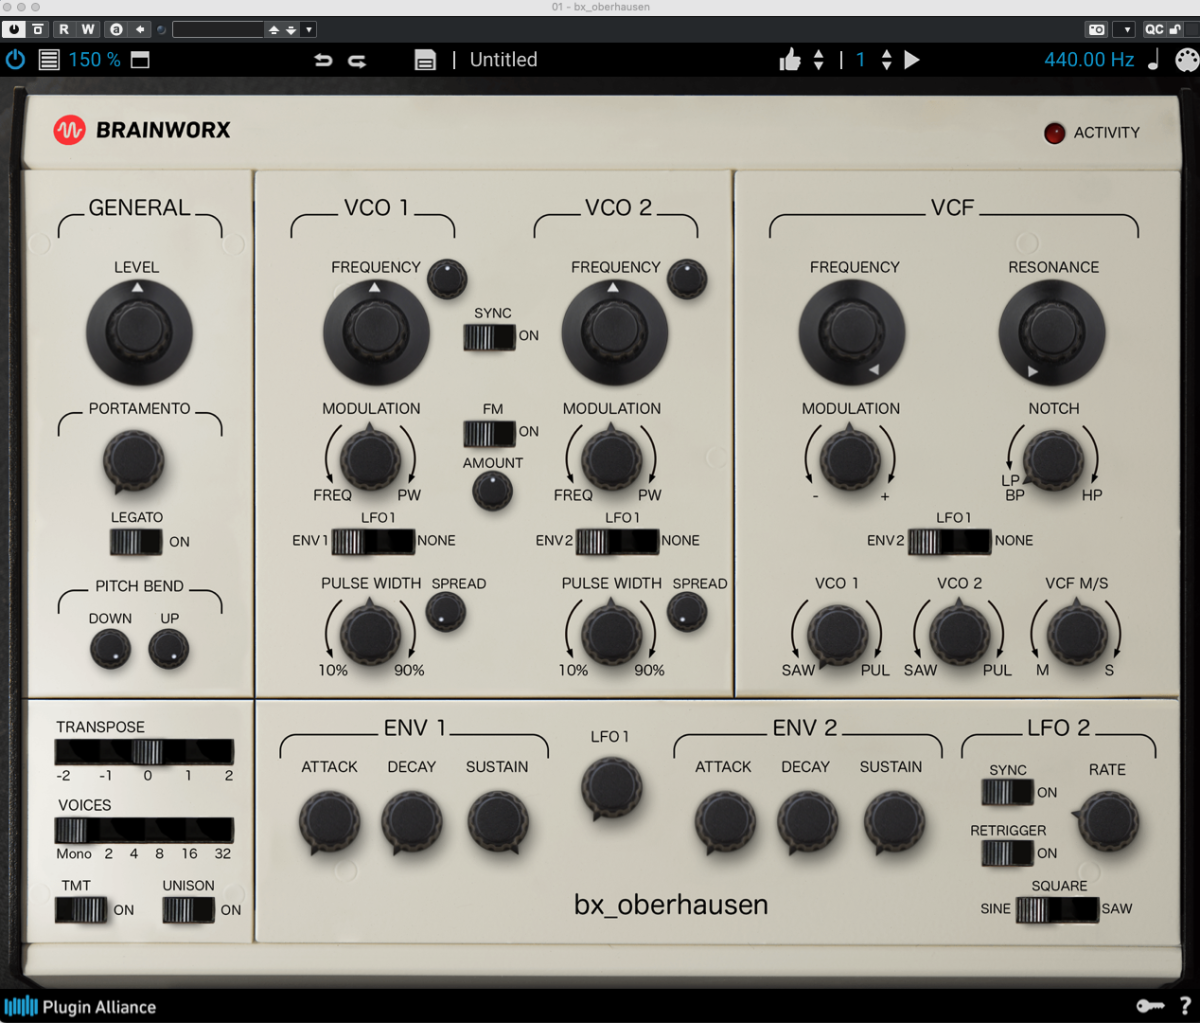The height and width of the screenshot is (1023, 1200).
Task: Click the window view icon next to 150 %
Action: point(140,60)
